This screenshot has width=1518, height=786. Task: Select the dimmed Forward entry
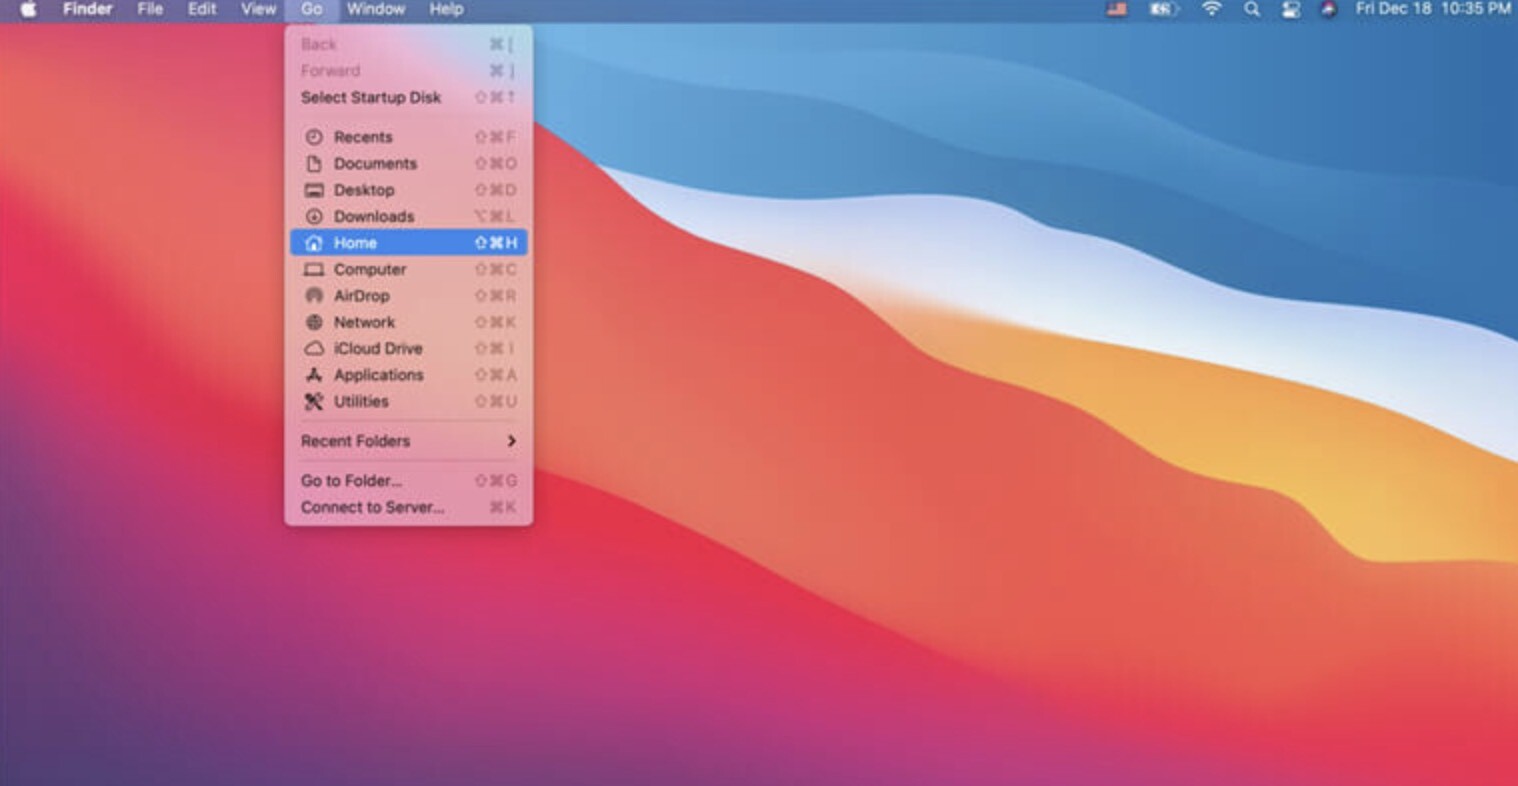click(409, 71)
